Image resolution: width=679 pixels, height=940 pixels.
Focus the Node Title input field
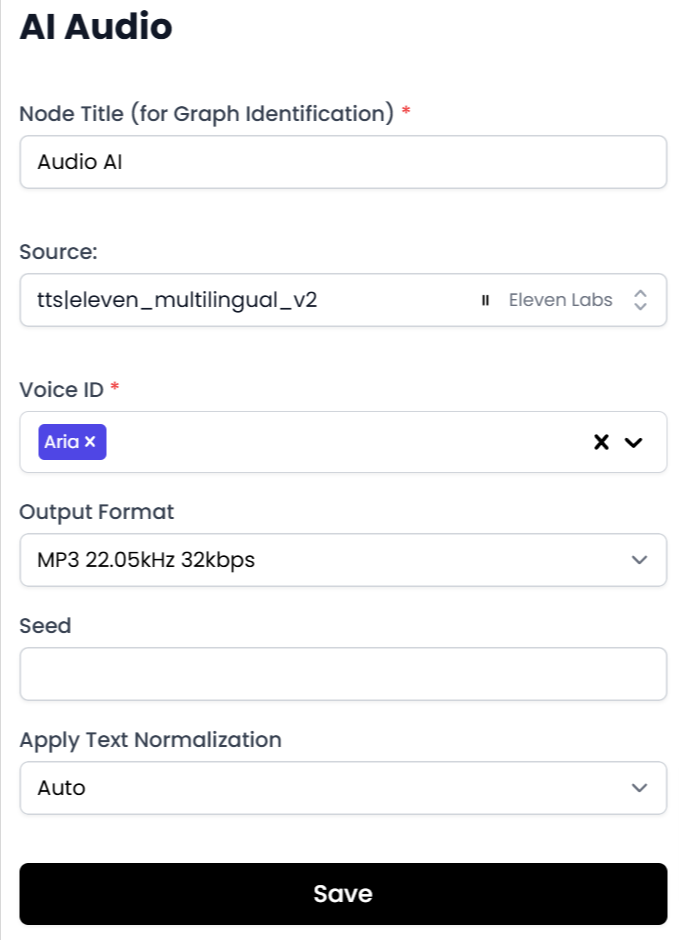pos(343,162)
